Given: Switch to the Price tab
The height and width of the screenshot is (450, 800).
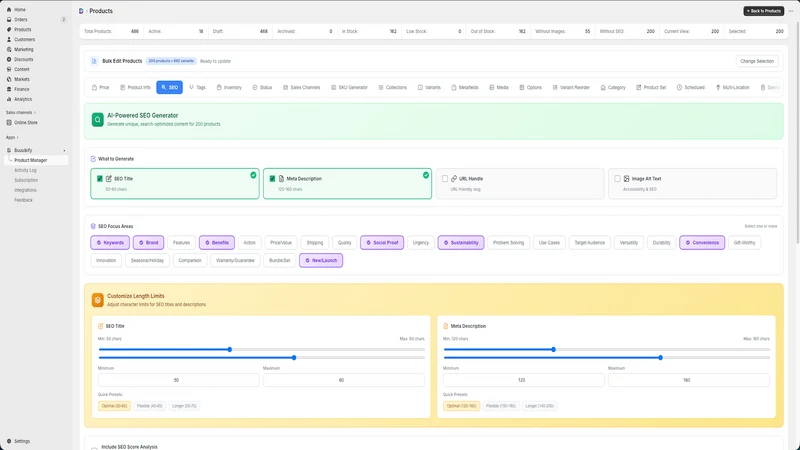Looking at the screenshot, I should 101,87.
